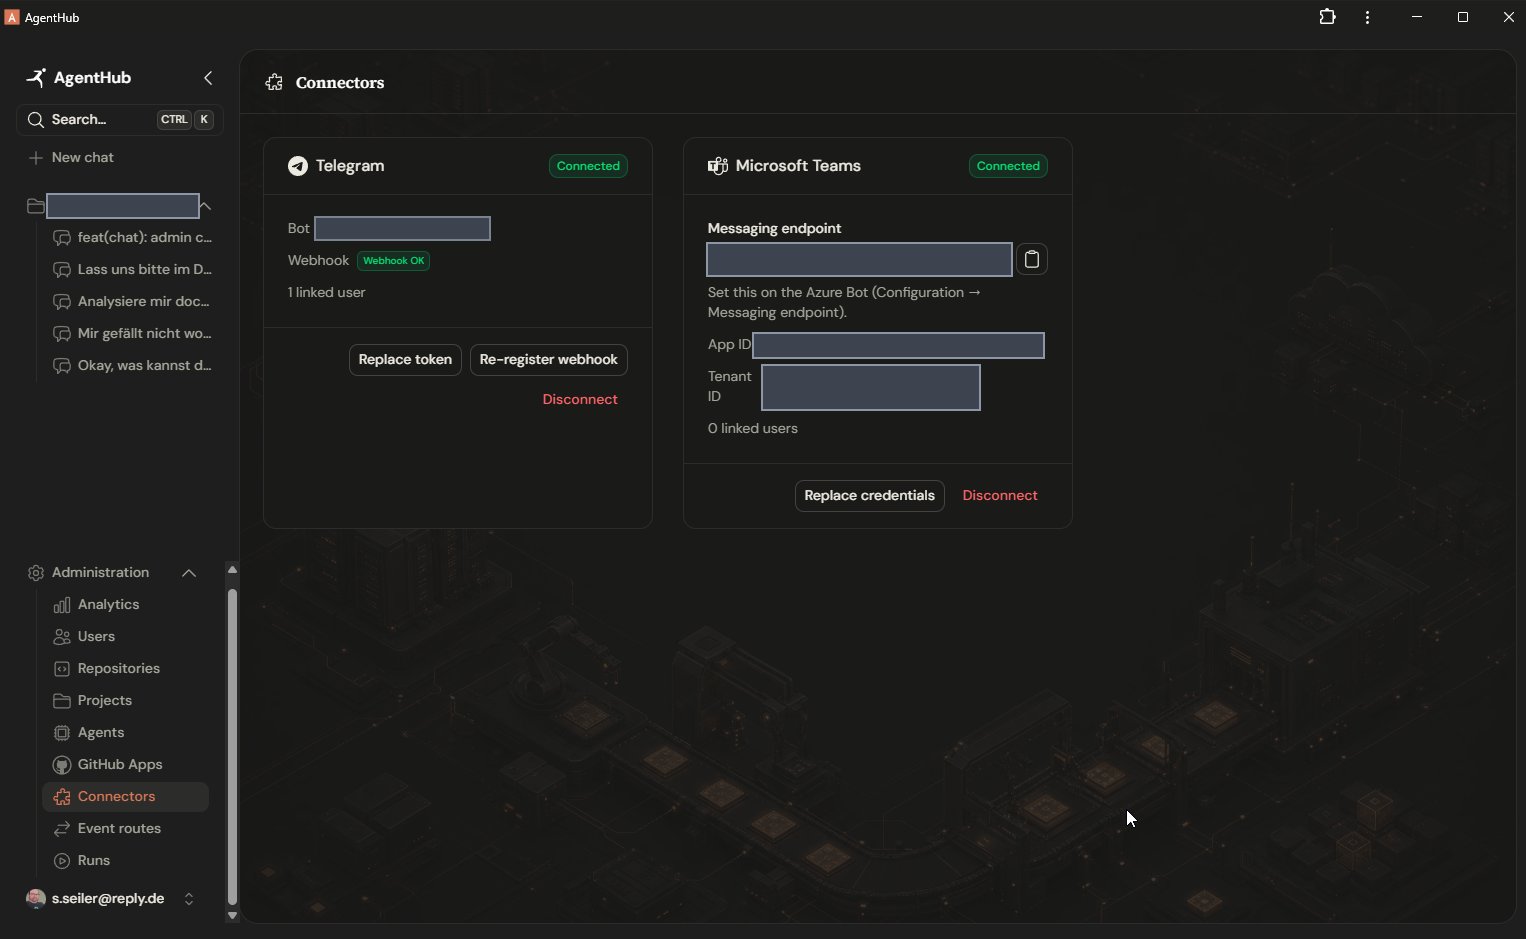Image resolution: width=1526 pixels, height=939 pixels.
Task: Click the Messaging endpoint field
Action: (859, 260)
